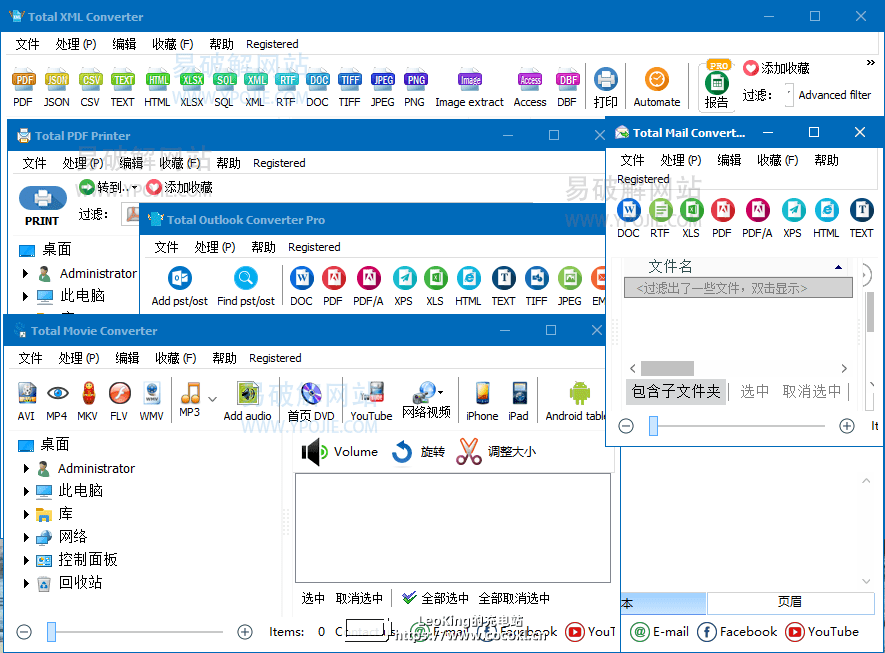
Task: Expand 库 node in Movie Converter tree
Action: point(26,514)
